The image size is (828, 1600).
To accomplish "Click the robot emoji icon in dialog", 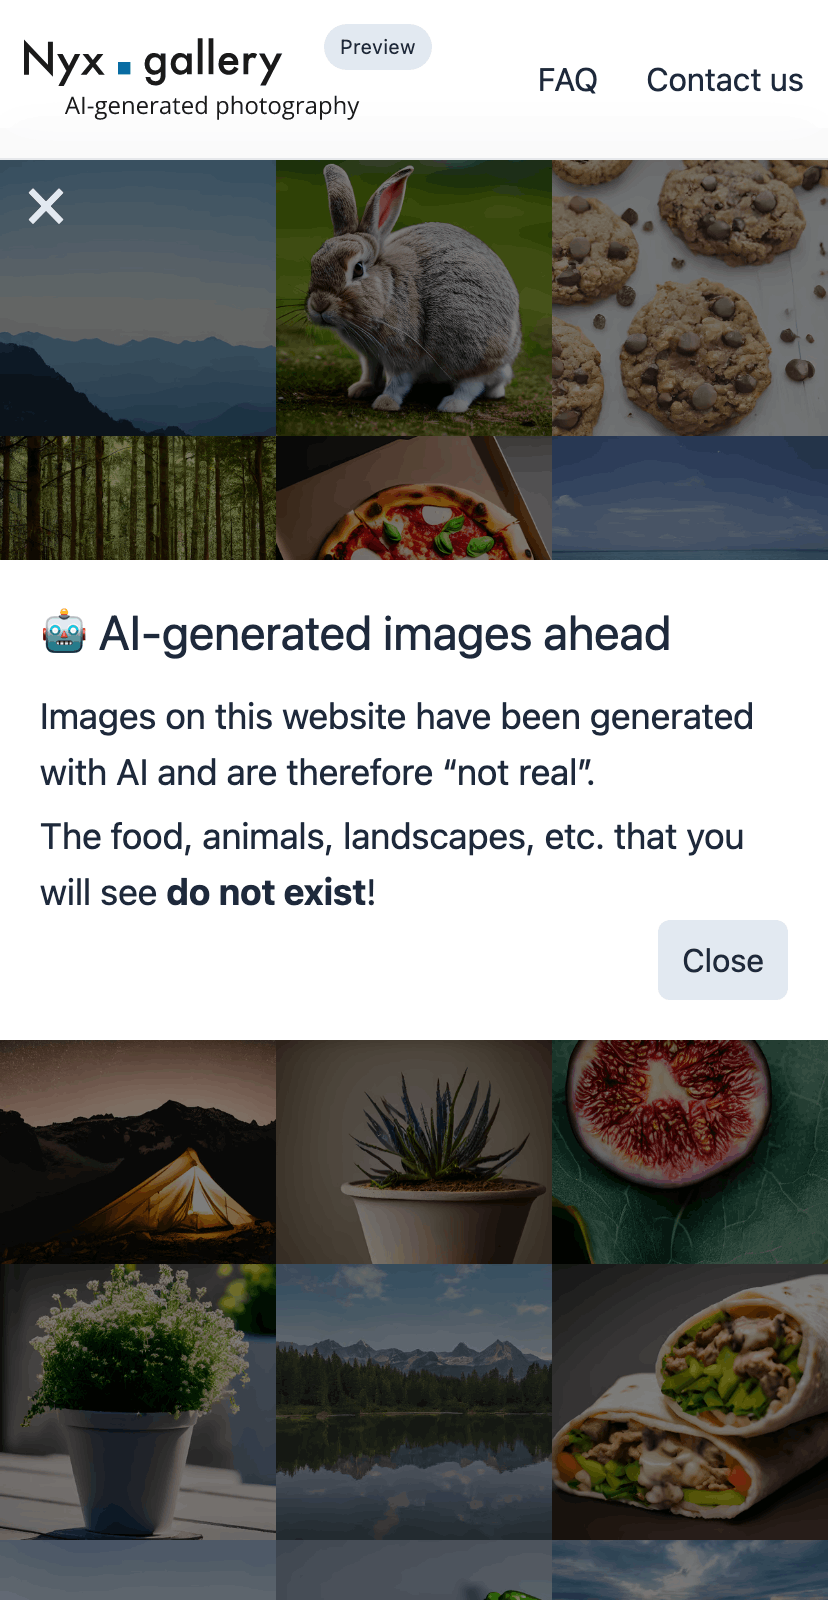I will coord(63,633).
